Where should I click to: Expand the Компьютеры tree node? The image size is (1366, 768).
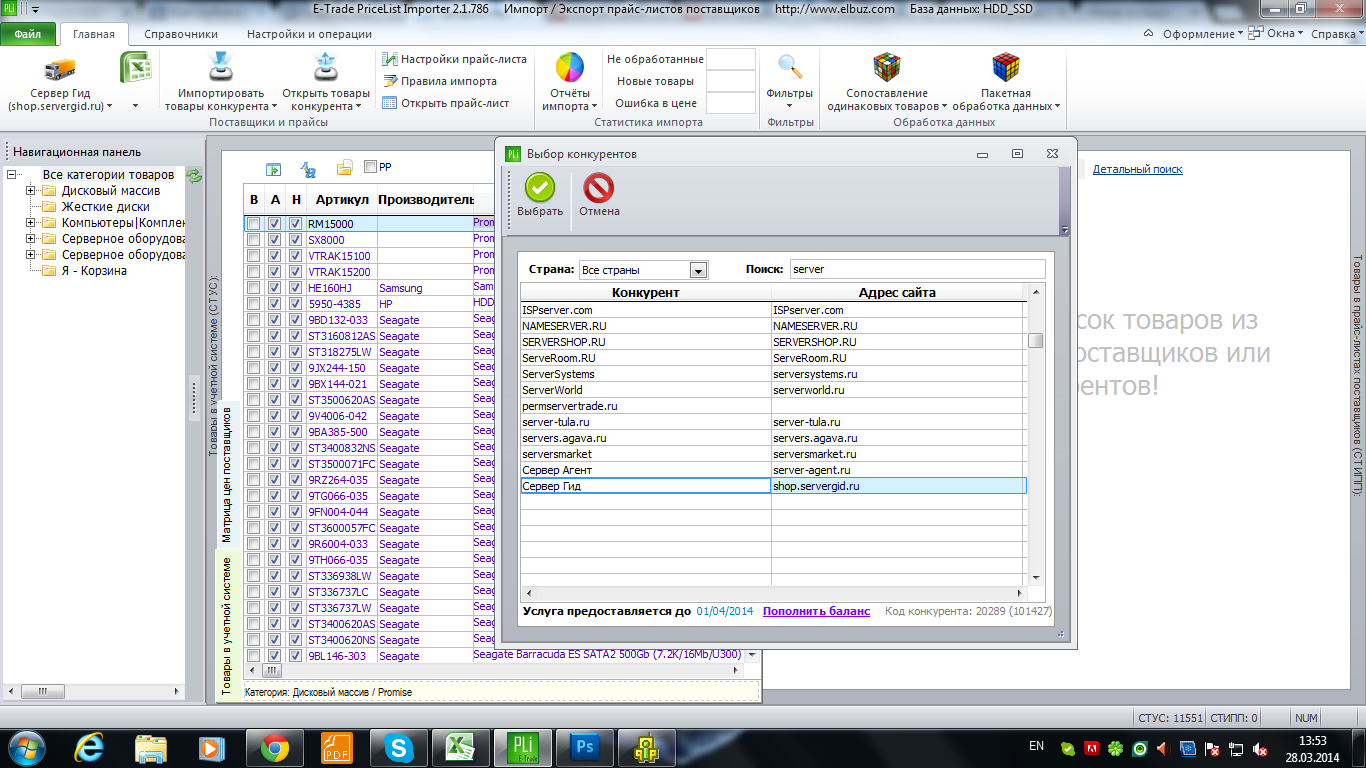tap(31, 223)
